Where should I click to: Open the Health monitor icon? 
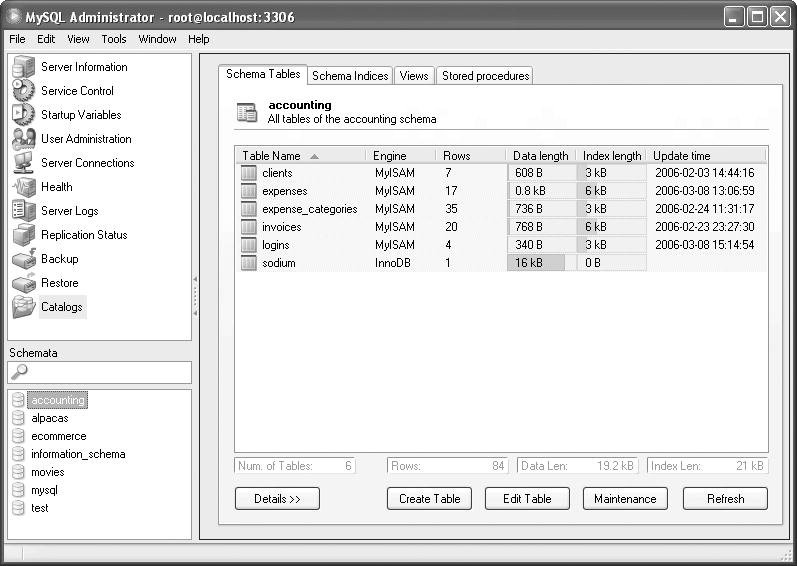point(23,187)
